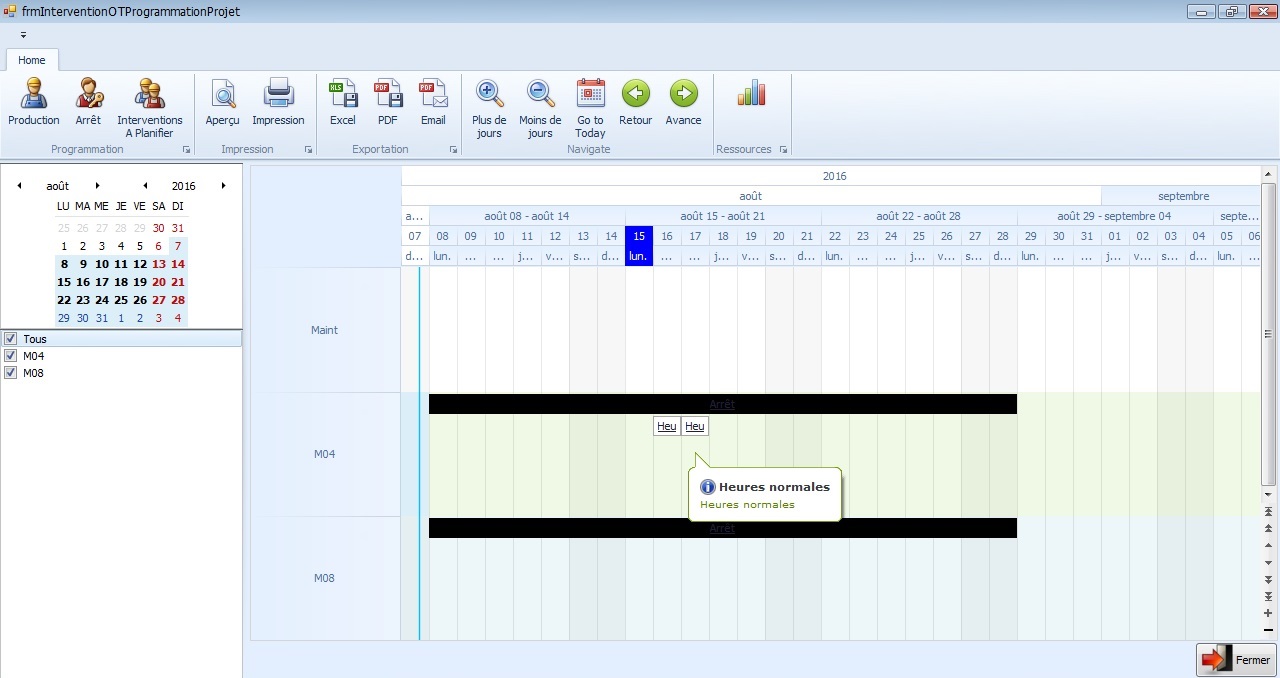Click the Fermer button
Viewport: 1280px width, 678px height.
1237,660
